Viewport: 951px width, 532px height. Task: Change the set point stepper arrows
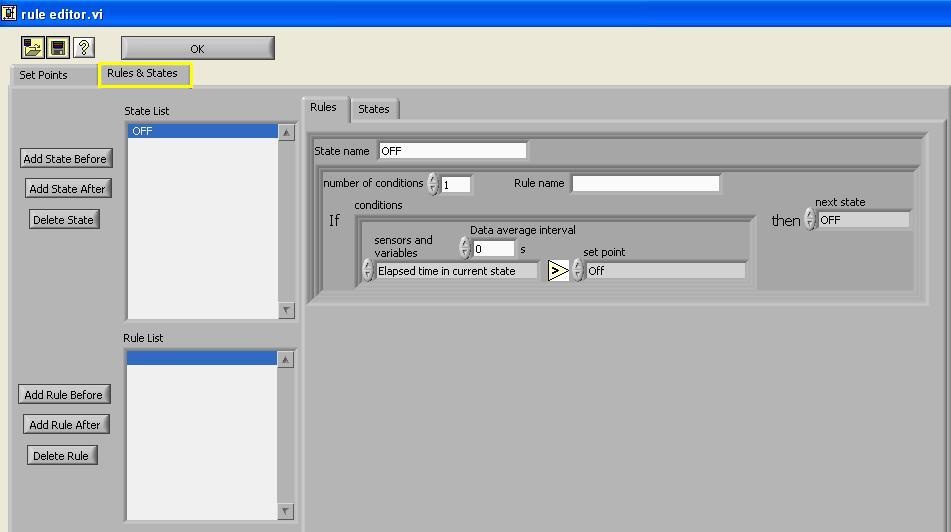click(x=577, y=270)
